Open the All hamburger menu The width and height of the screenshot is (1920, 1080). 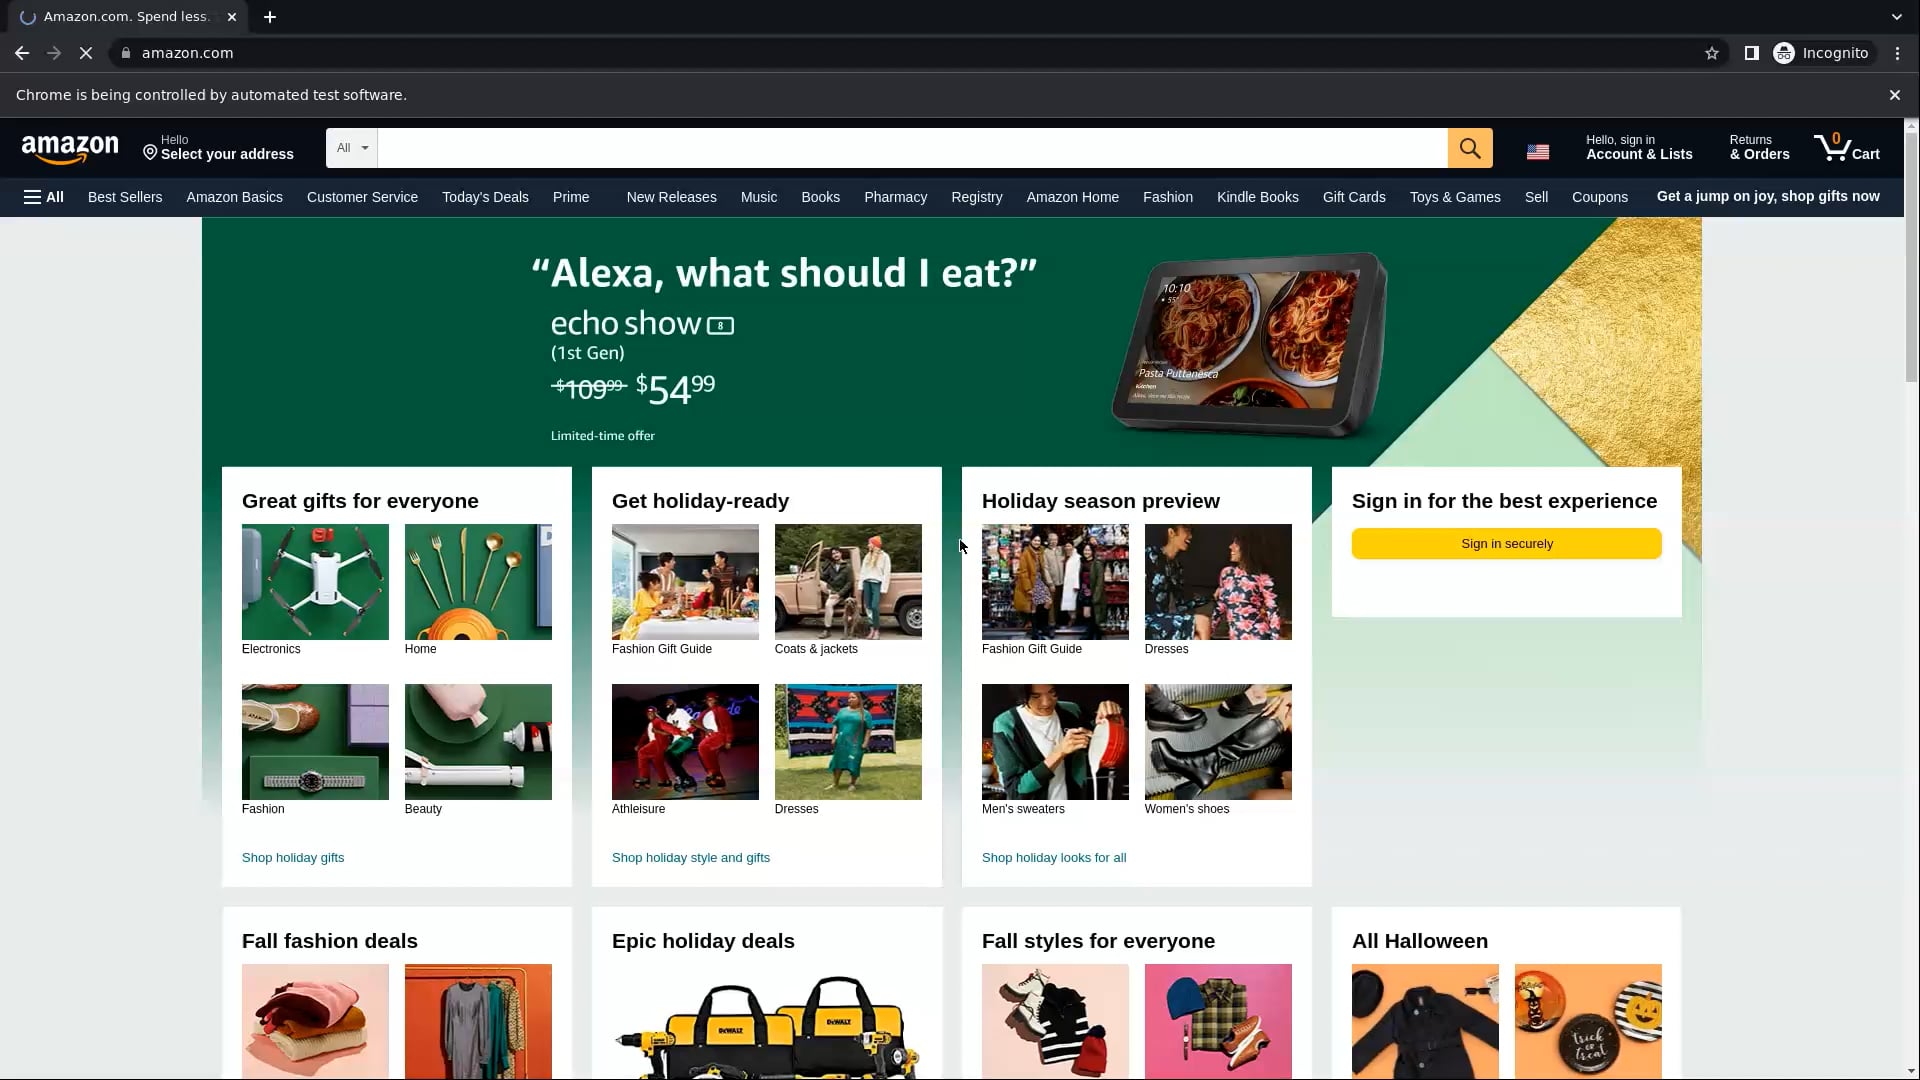click(x=44, y=197)
